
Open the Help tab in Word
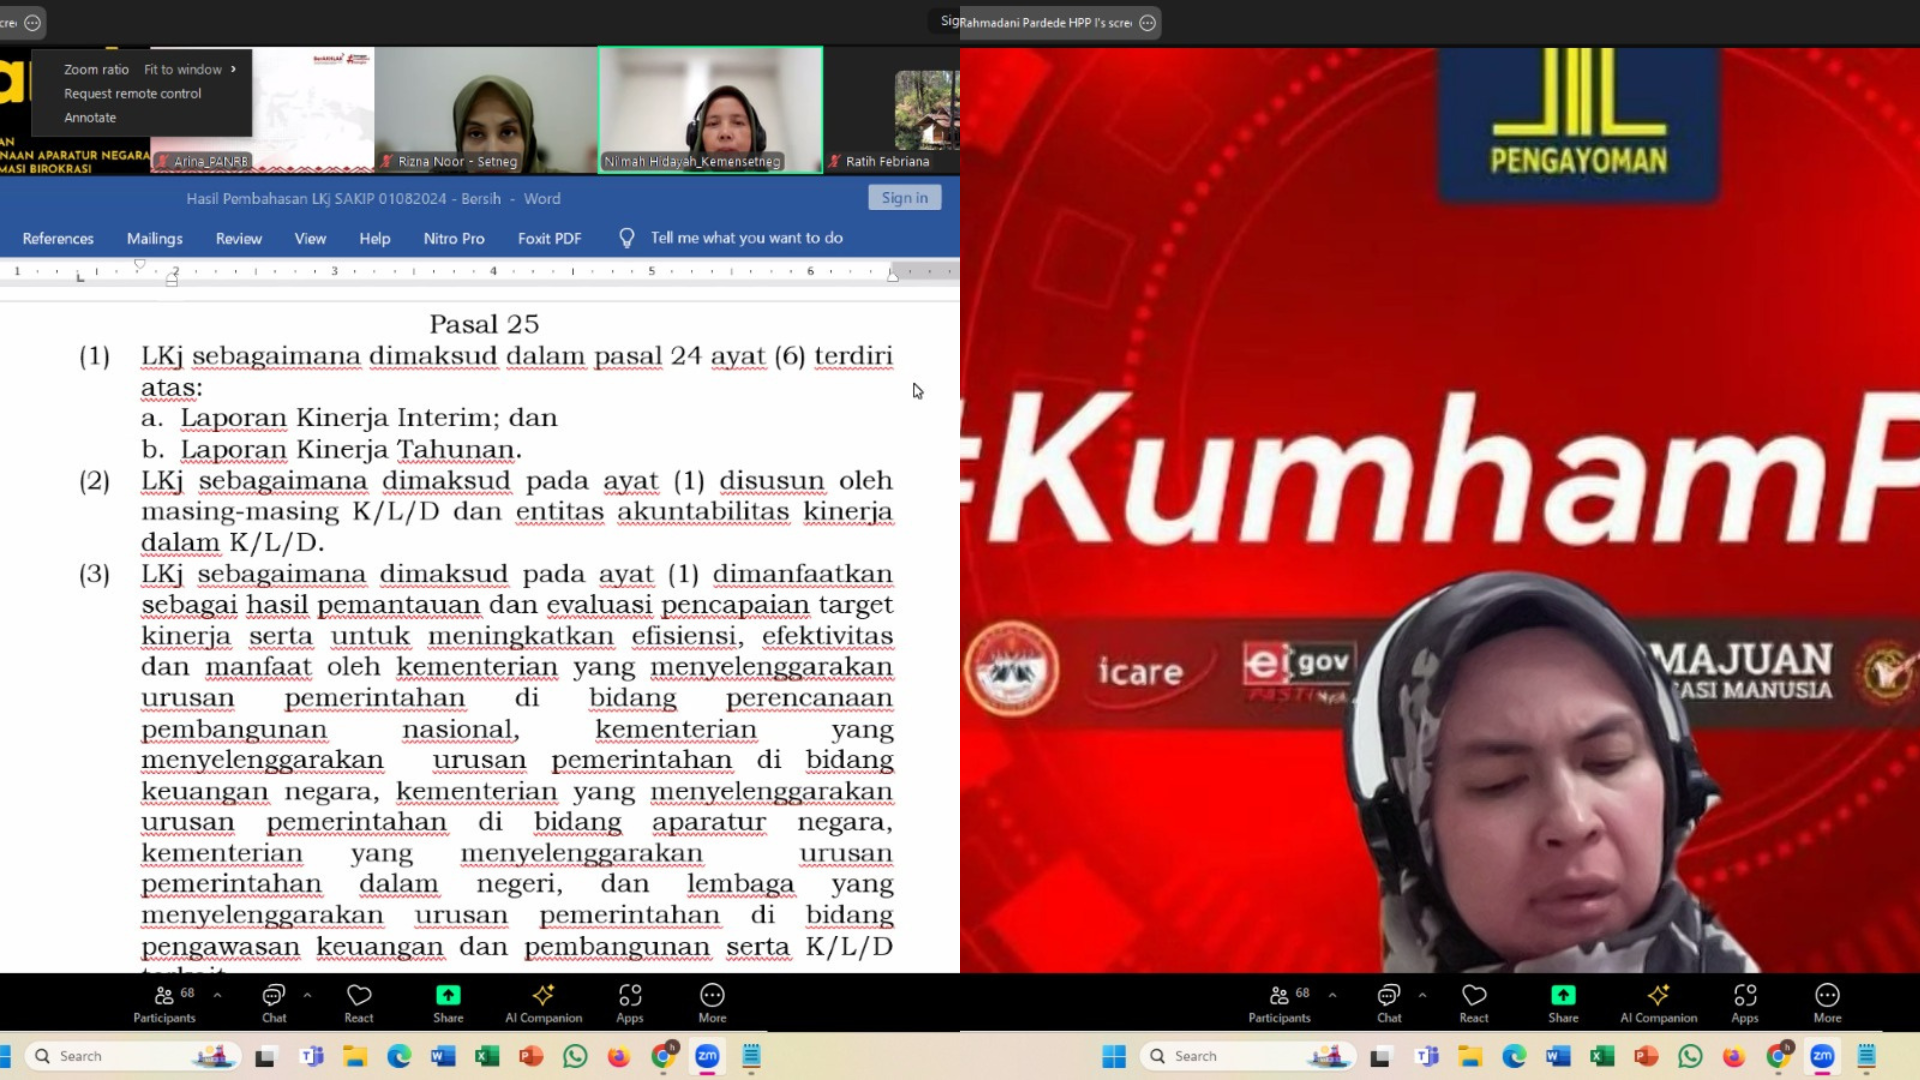tap(375, 238)
